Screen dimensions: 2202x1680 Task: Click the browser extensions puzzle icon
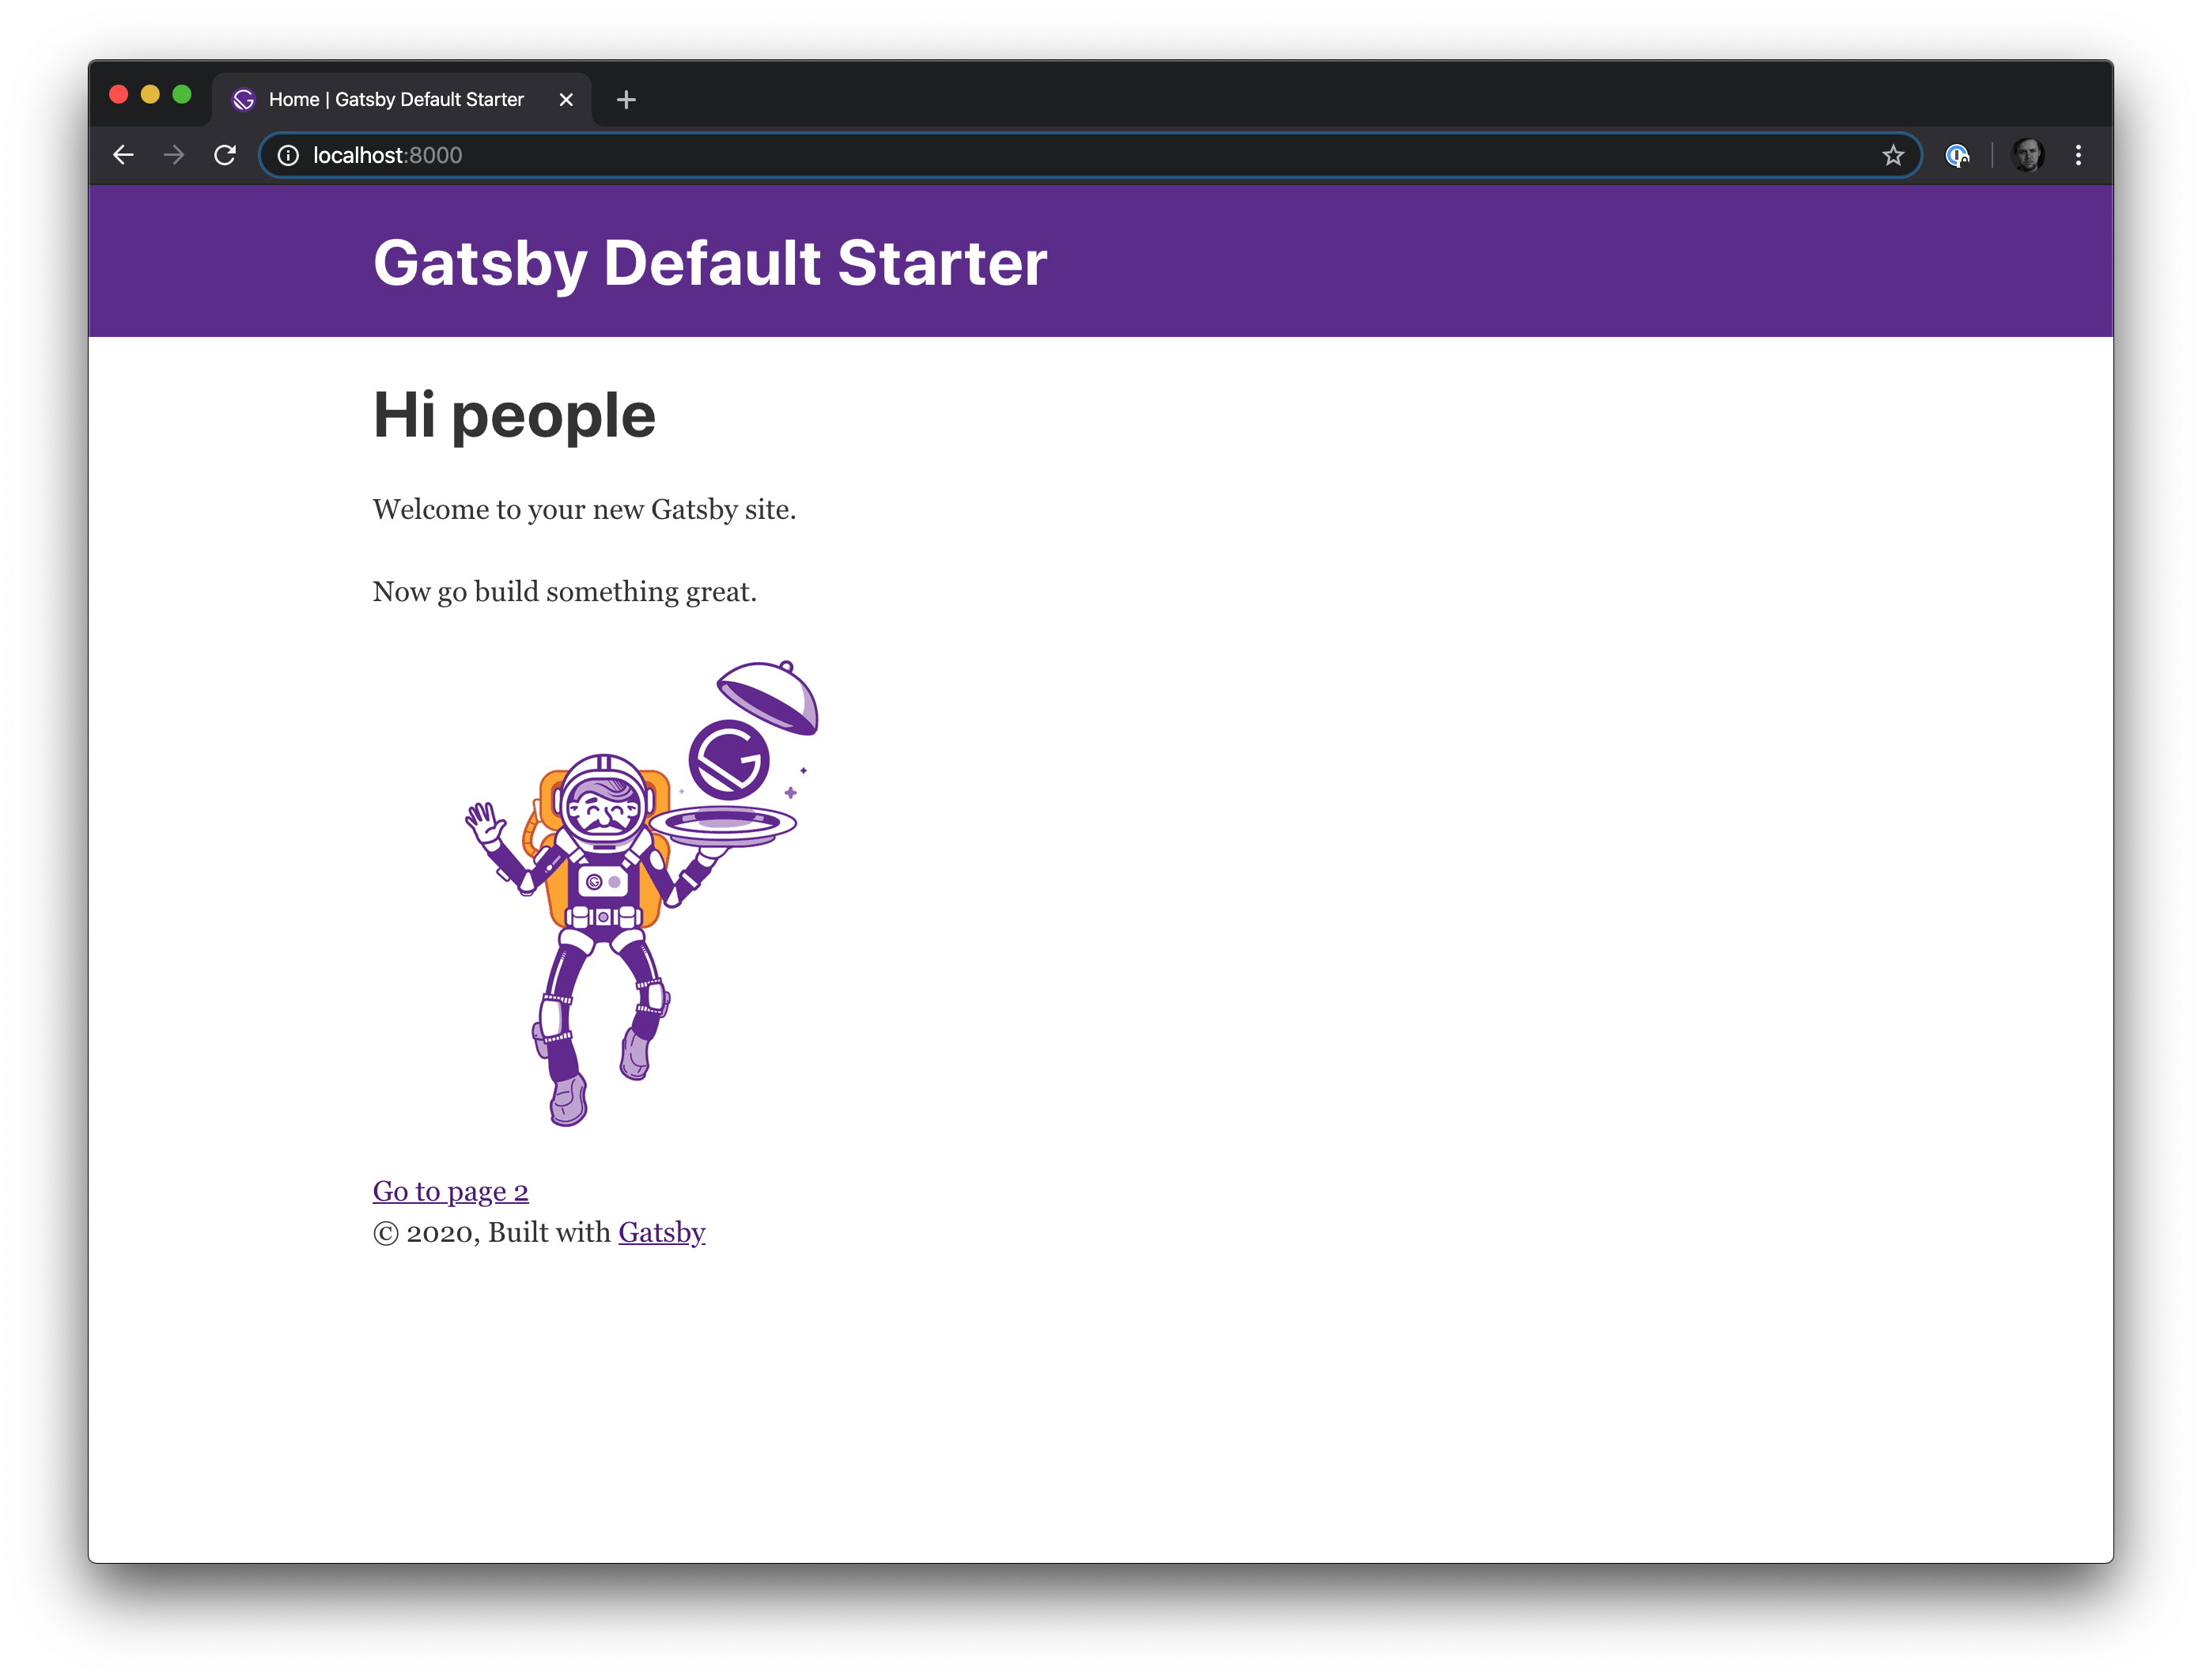click(x=1957, y=155)
